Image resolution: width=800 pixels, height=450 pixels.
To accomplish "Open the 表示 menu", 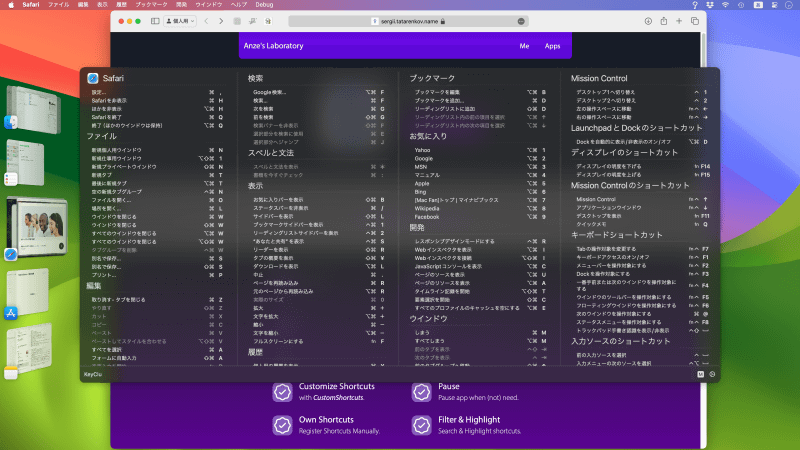I will pos(103,5).
